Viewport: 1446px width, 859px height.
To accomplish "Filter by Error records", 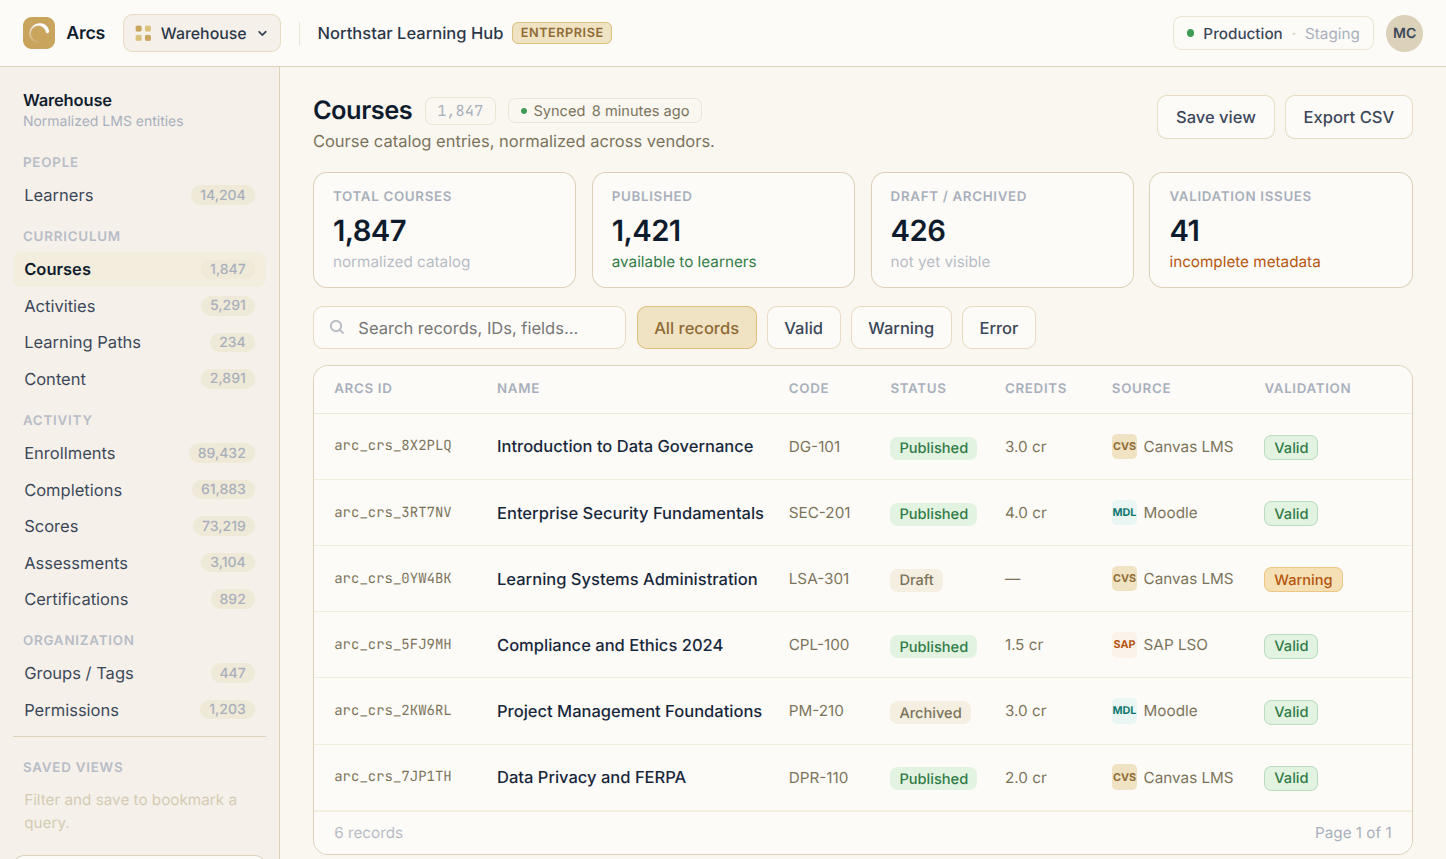I will [x=998, y=327].
